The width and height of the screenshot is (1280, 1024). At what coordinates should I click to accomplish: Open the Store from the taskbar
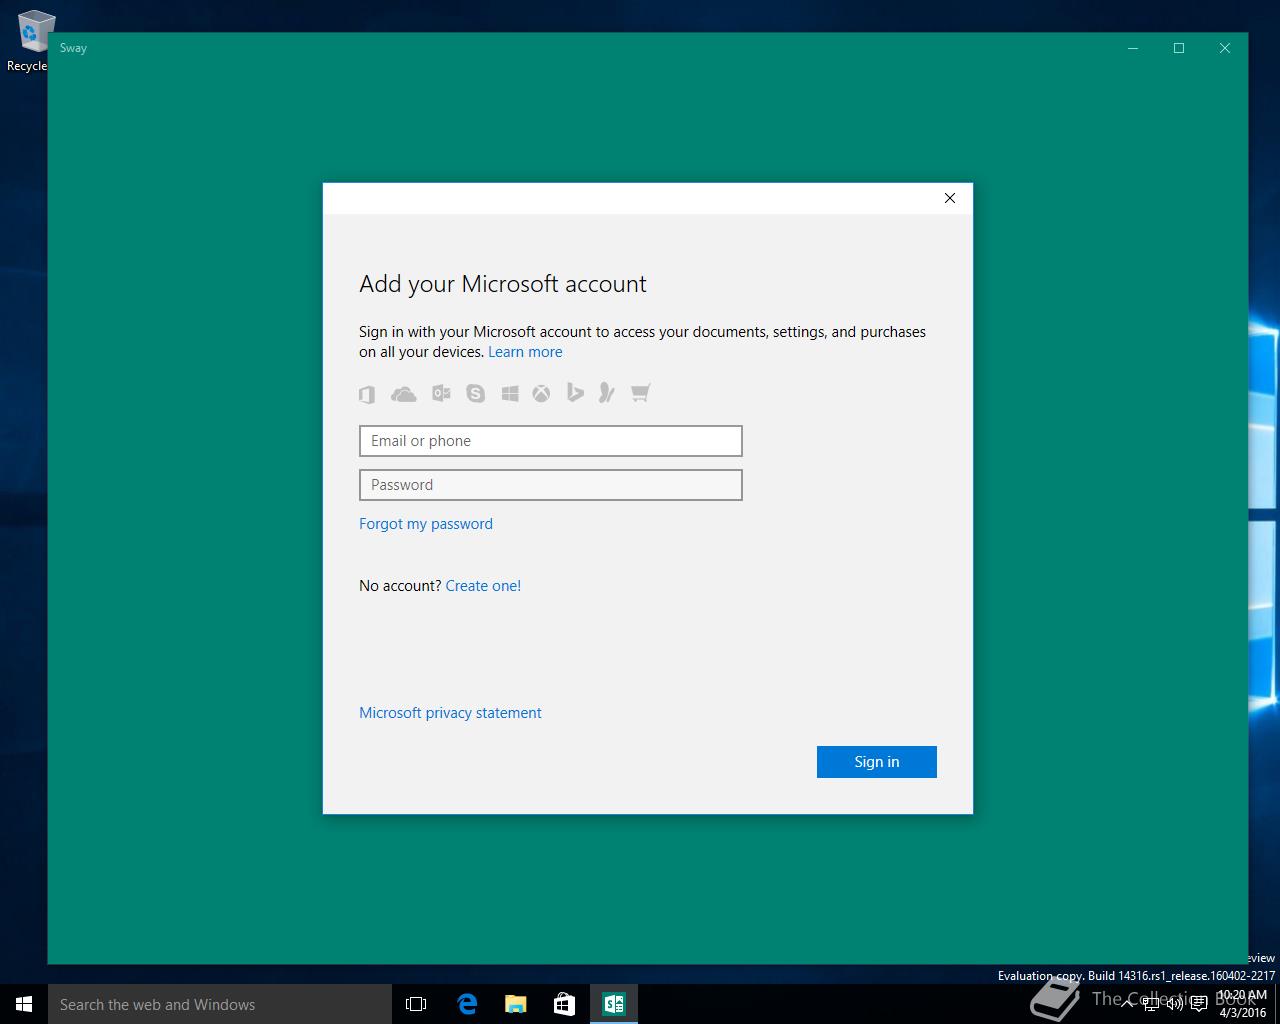point(564,1004)
